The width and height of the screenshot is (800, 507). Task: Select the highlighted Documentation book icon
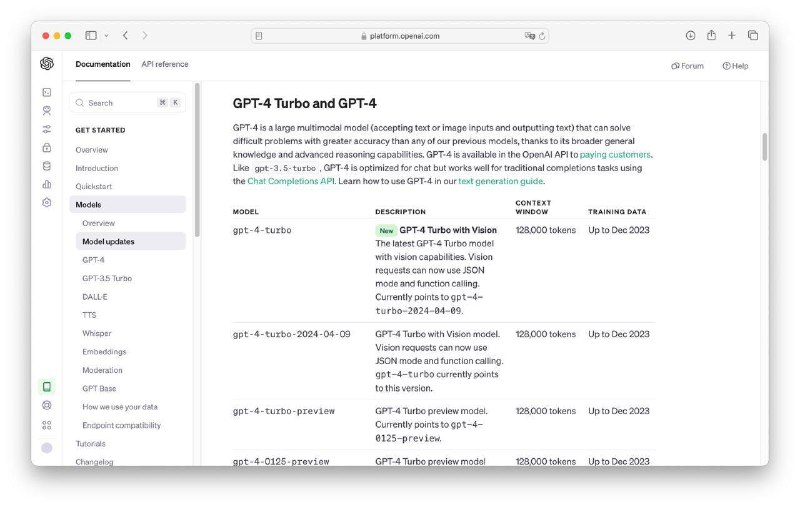[47, 387]
